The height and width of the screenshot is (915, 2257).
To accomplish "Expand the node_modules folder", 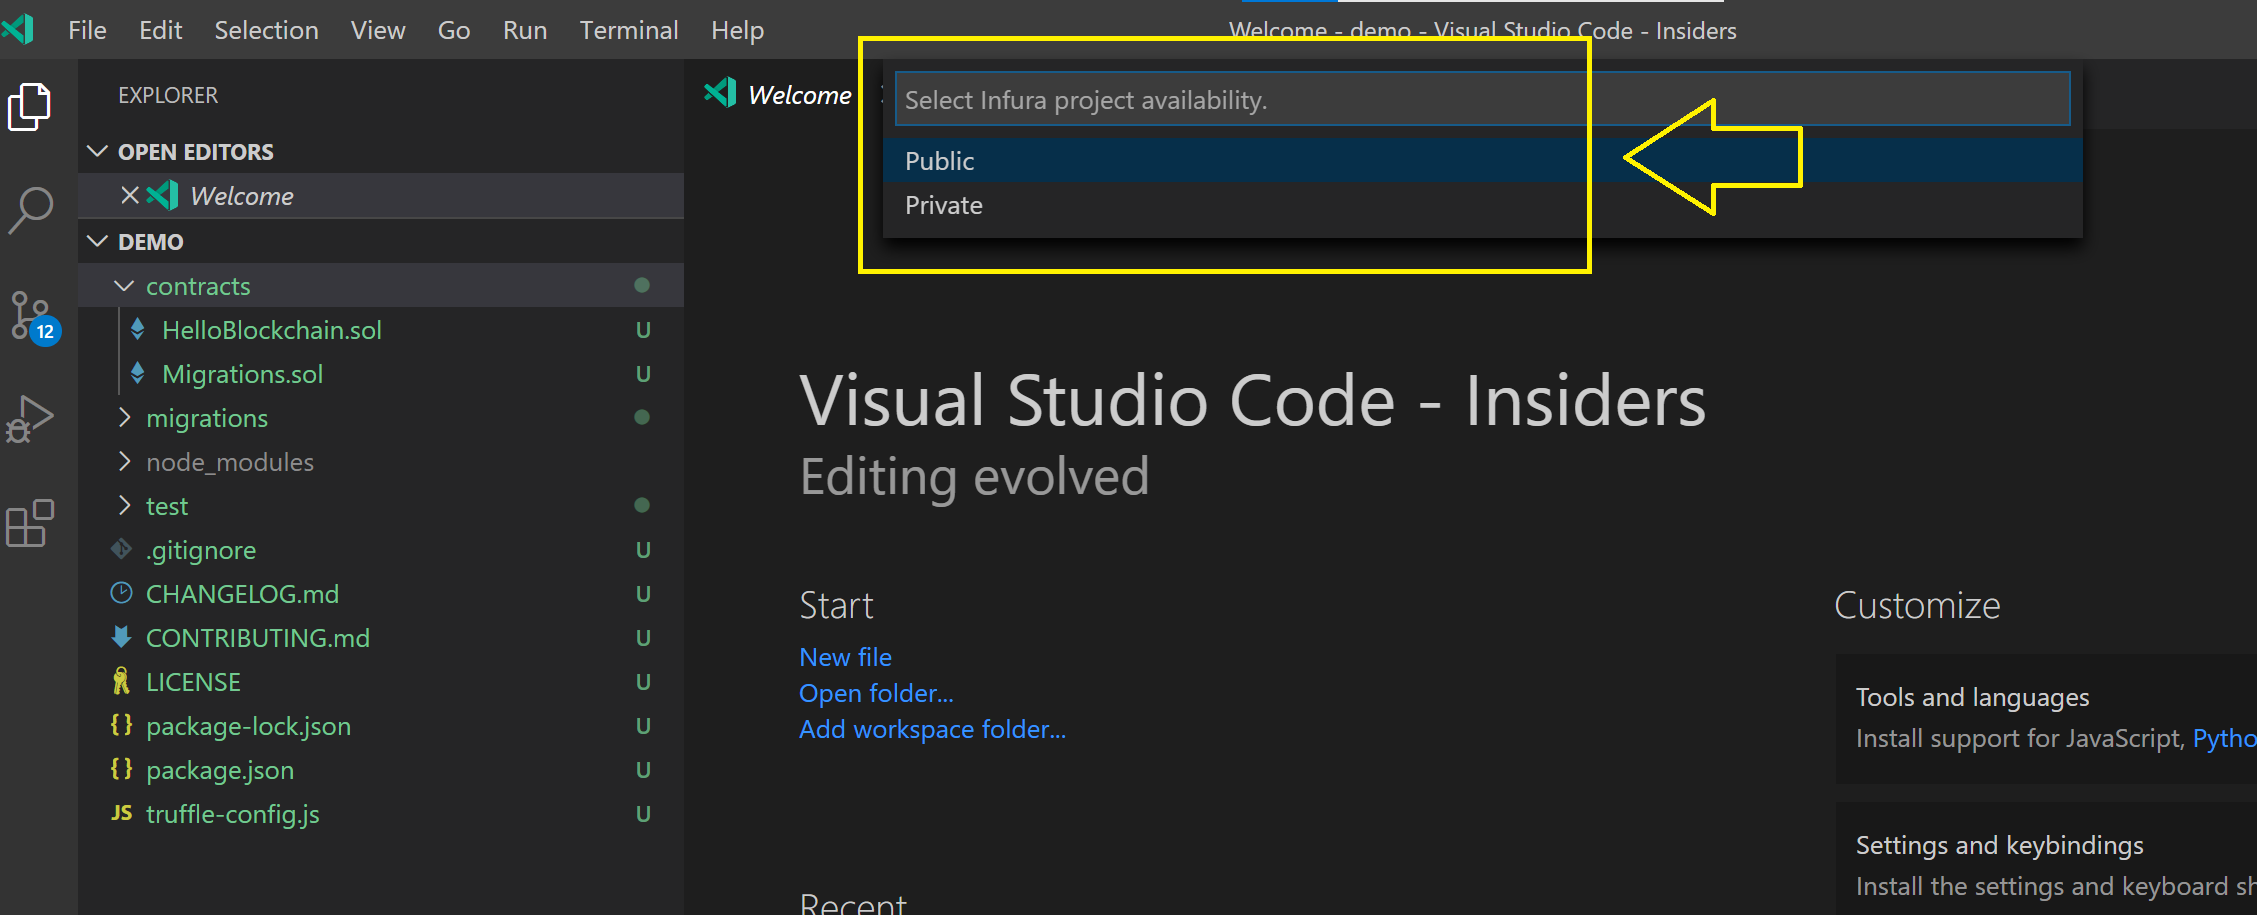I will point(124,461).
